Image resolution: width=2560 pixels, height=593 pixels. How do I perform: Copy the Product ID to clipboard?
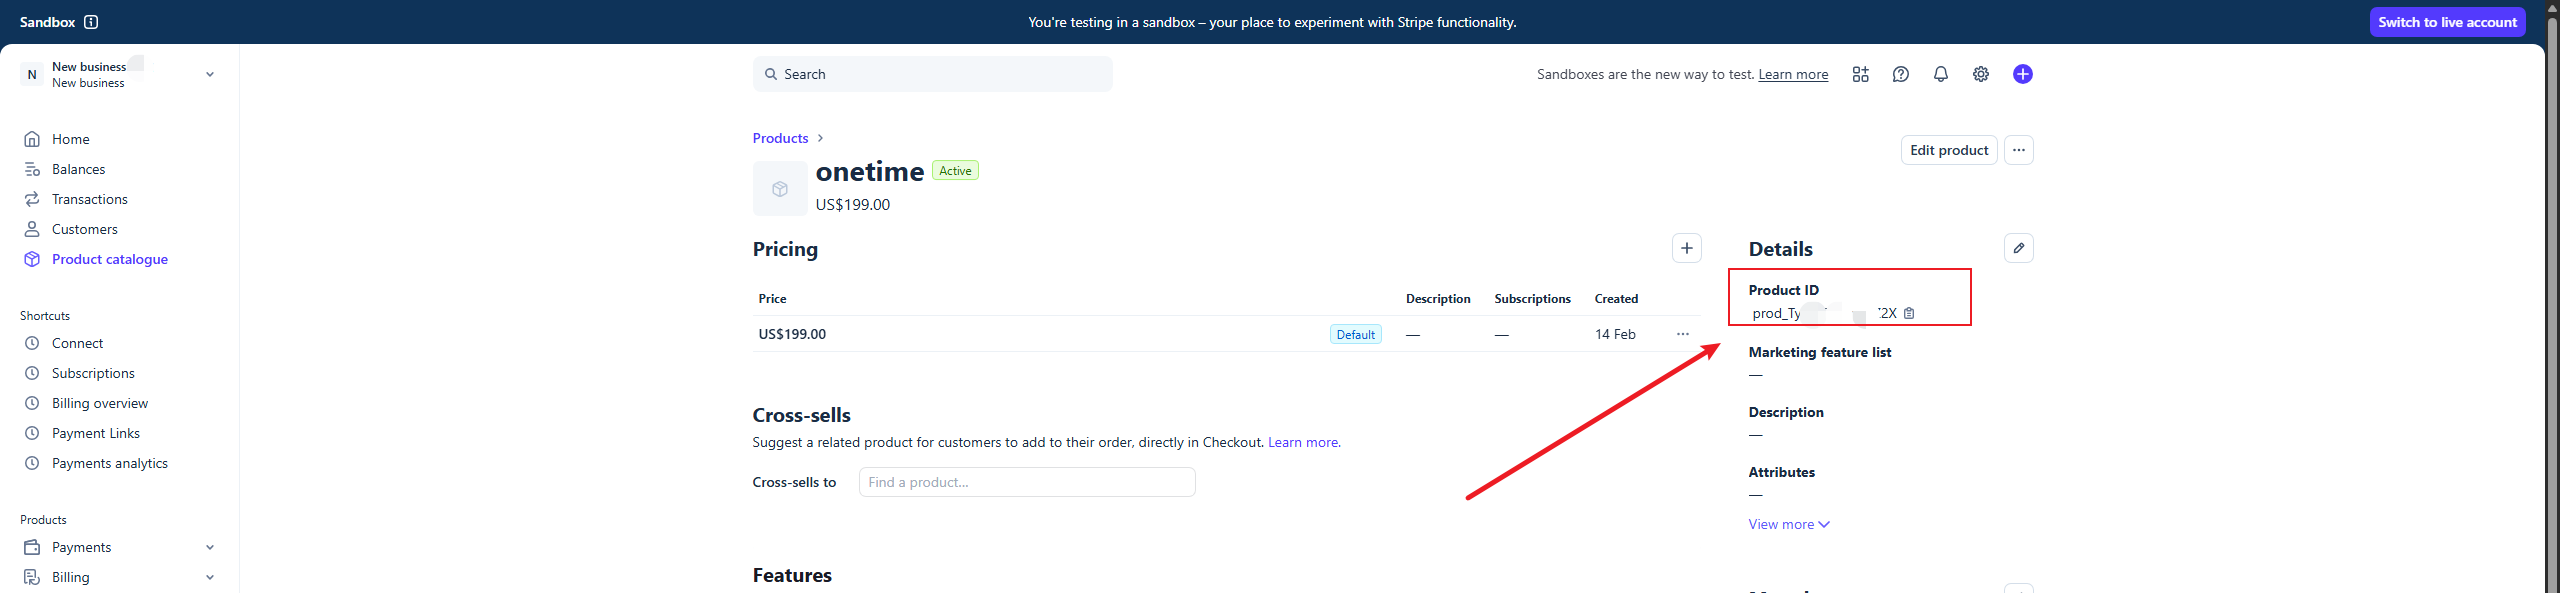click(x=1909, y=313)
